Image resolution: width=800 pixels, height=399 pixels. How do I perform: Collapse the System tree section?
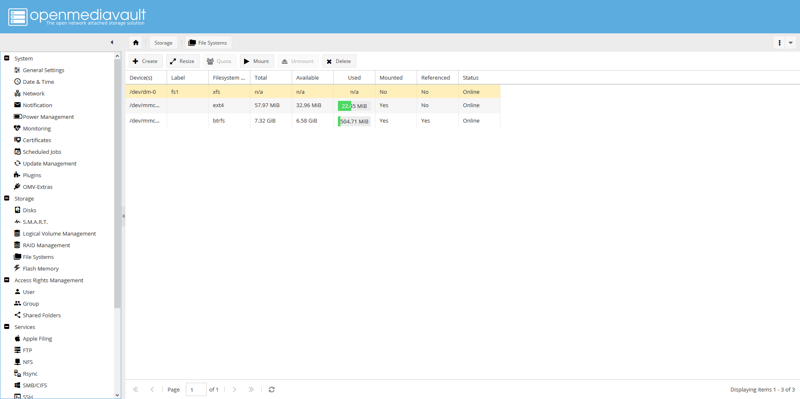coord(7,59)
